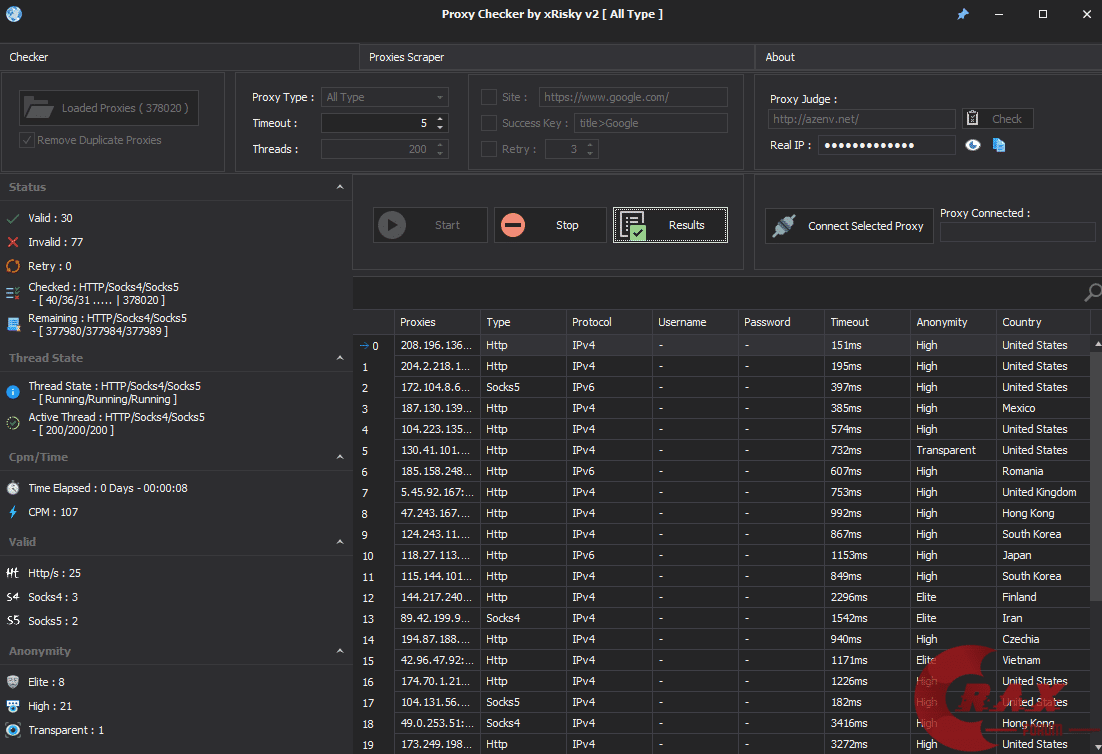Click the folder icon for Loaded Proxies
Viewport: 1102px width, 754px height.
39,108
